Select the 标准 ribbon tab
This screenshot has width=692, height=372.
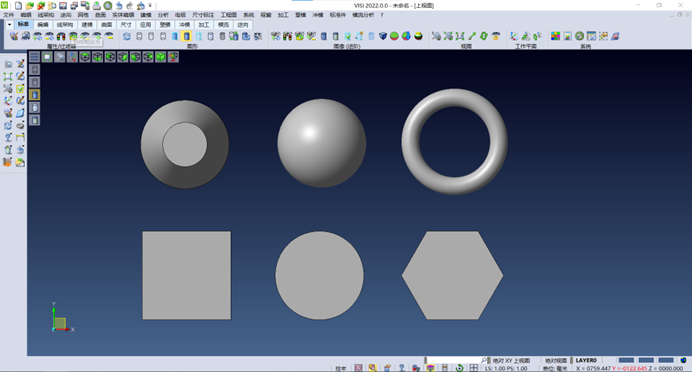[x=23, y=24]
